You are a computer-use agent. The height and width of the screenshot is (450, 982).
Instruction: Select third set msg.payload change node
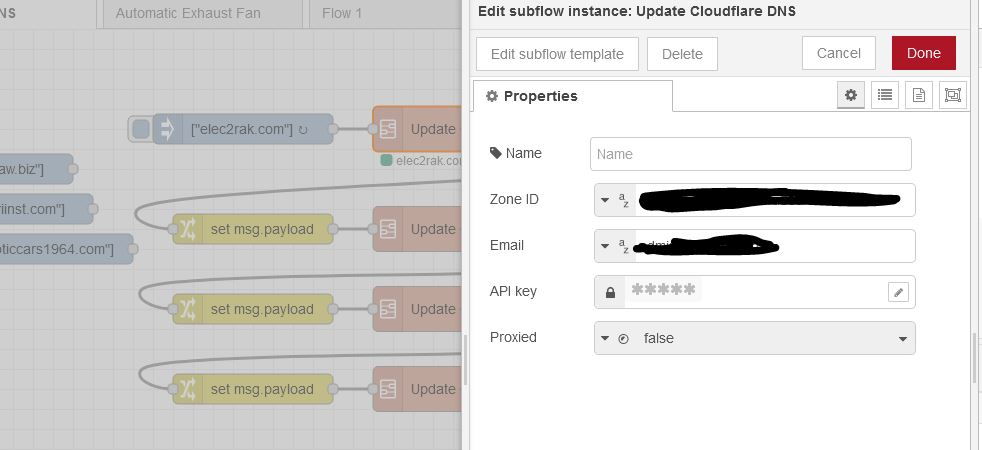(253, 389)
